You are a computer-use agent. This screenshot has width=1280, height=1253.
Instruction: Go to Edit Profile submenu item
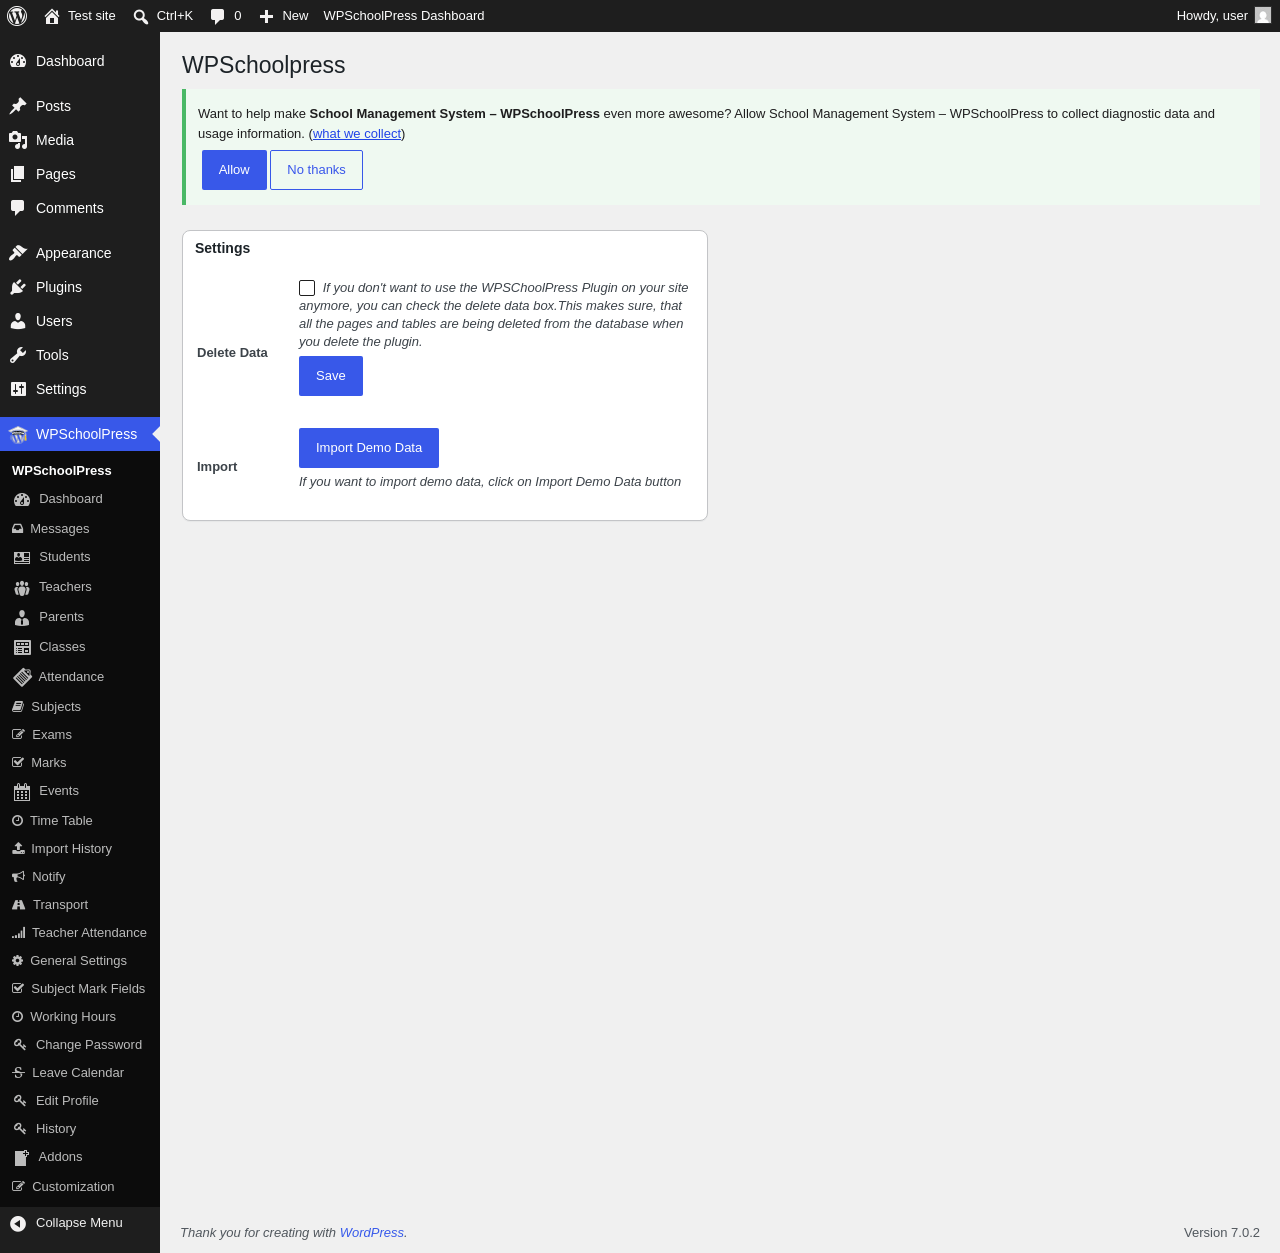[x=80, y=1100]
